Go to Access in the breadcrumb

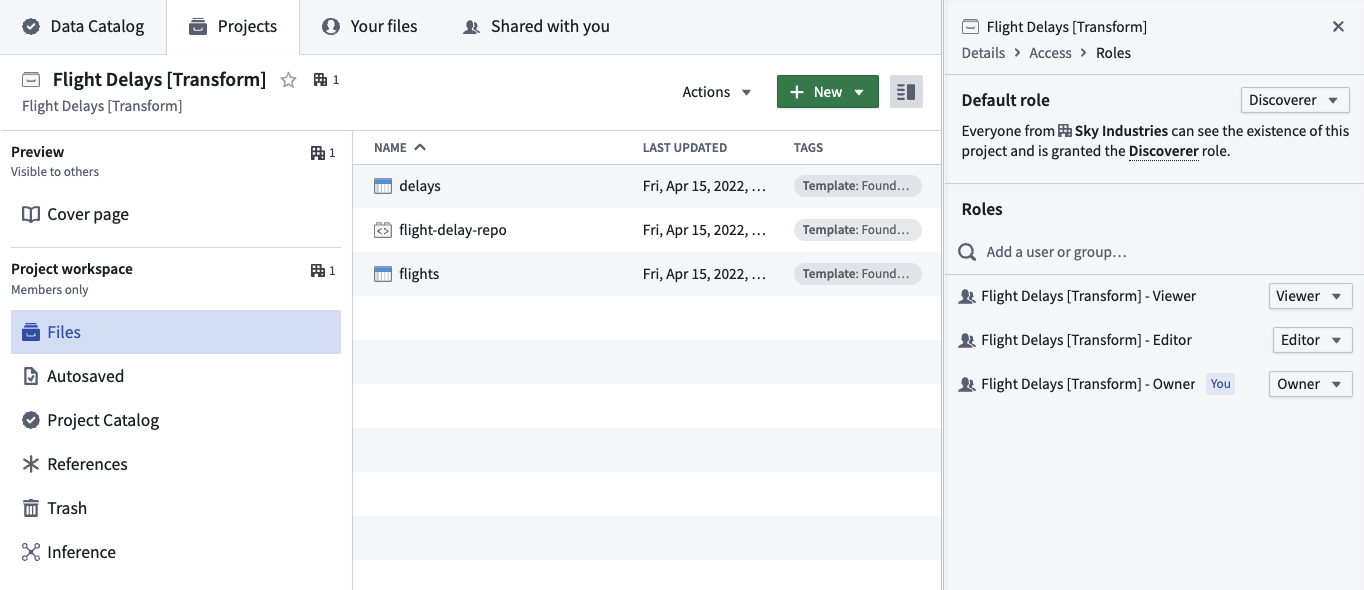click(1050, 53)
